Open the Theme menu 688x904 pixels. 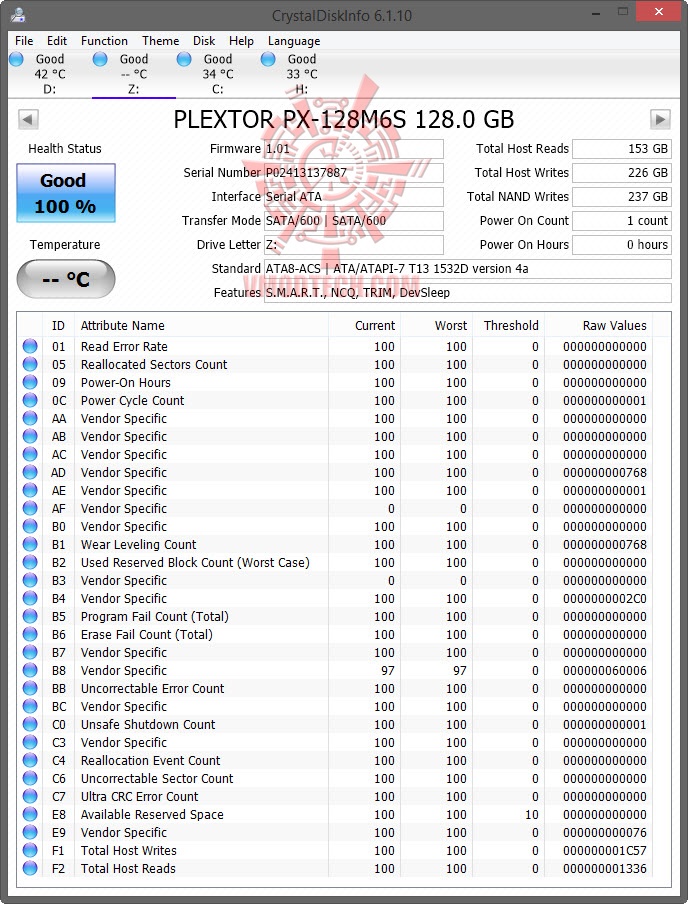(161, 41)
